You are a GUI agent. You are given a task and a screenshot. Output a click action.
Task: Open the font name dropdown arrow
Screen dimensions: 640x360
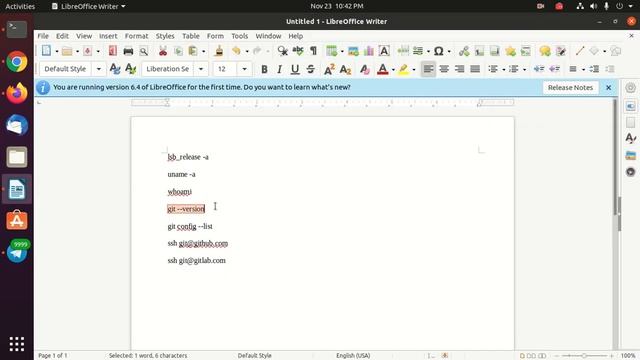(x=201, y=69)
